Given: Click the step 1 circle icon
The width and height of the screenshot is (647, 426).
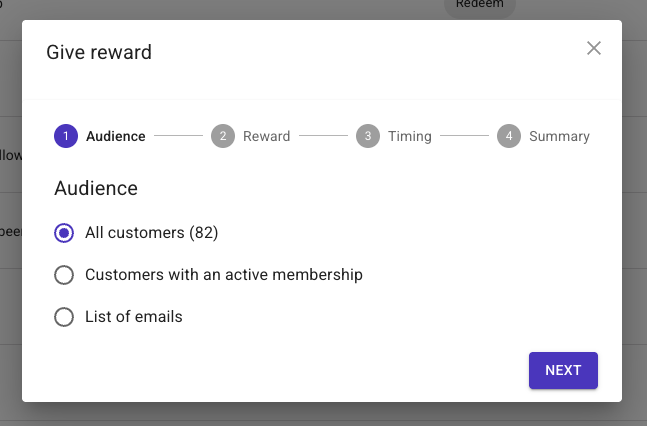Looking at the screenshot, I should [x=66, y=136].
